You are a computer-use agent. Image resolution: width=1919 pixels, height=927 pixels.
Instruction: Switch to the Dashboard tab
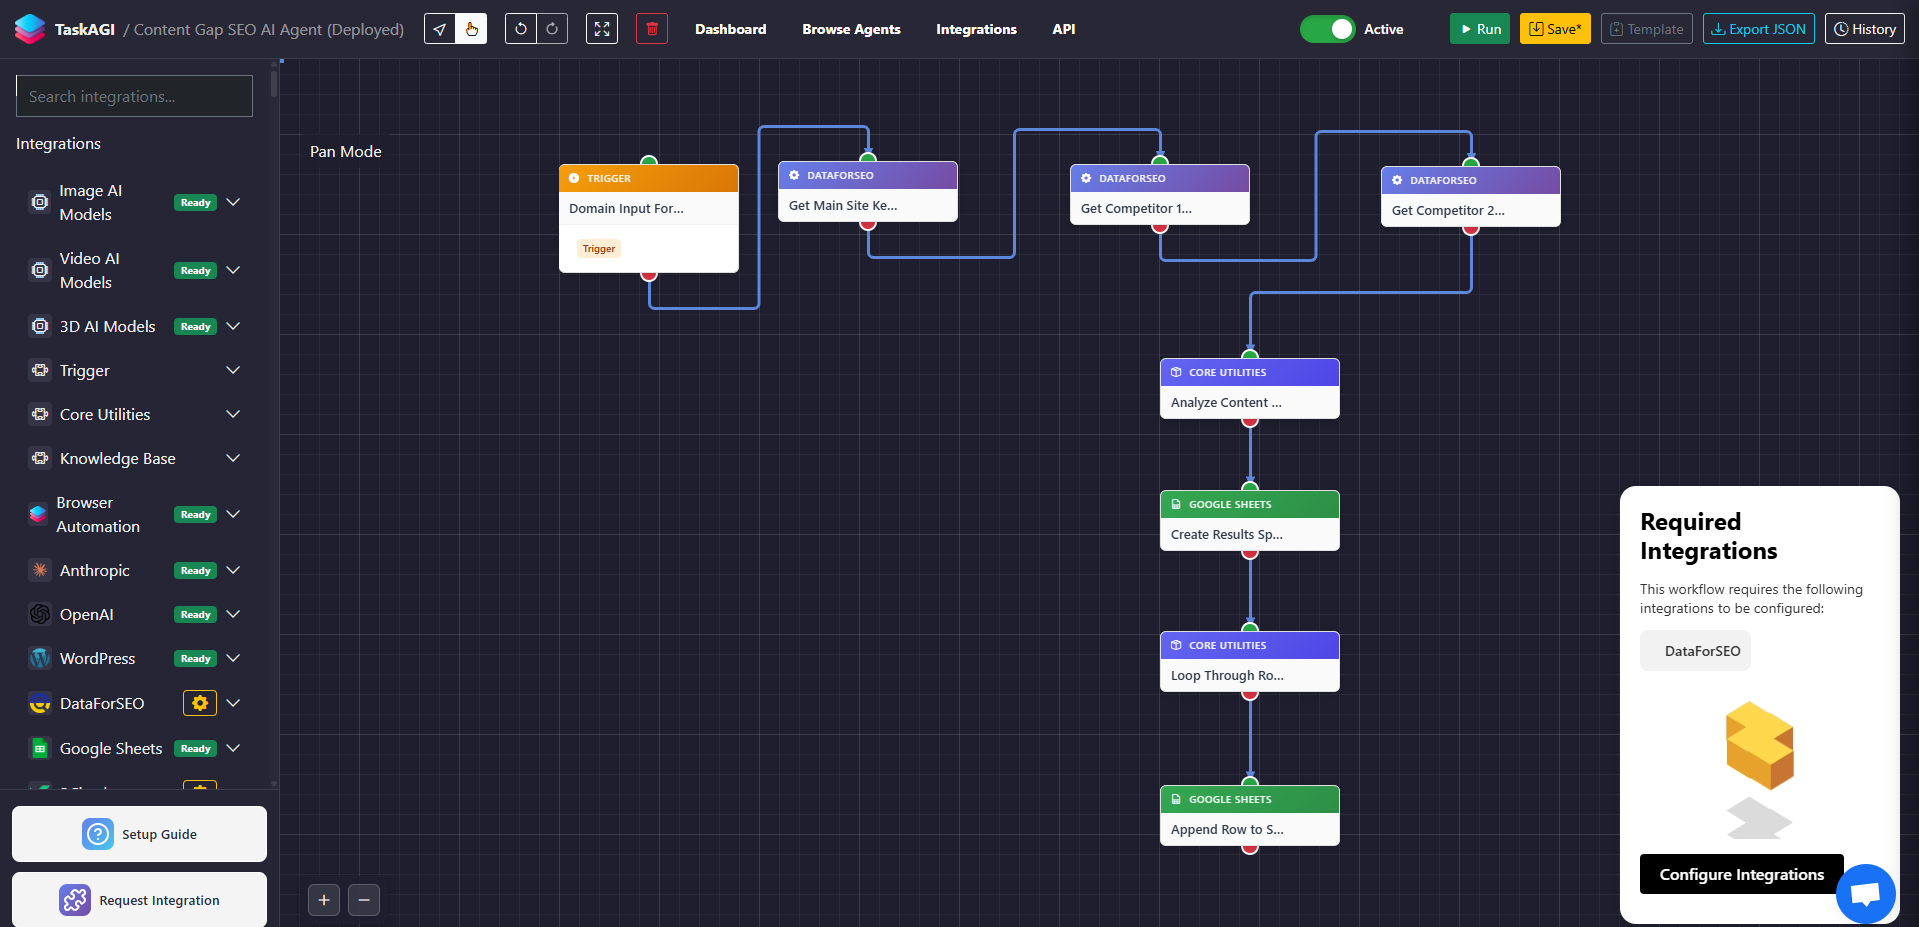(x=730, y=29)
